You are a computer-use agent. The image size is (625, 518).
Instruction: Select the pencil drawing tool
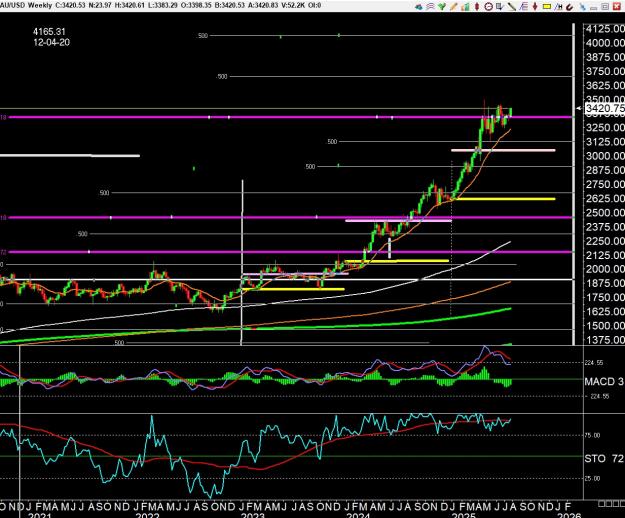pos(454,6)
